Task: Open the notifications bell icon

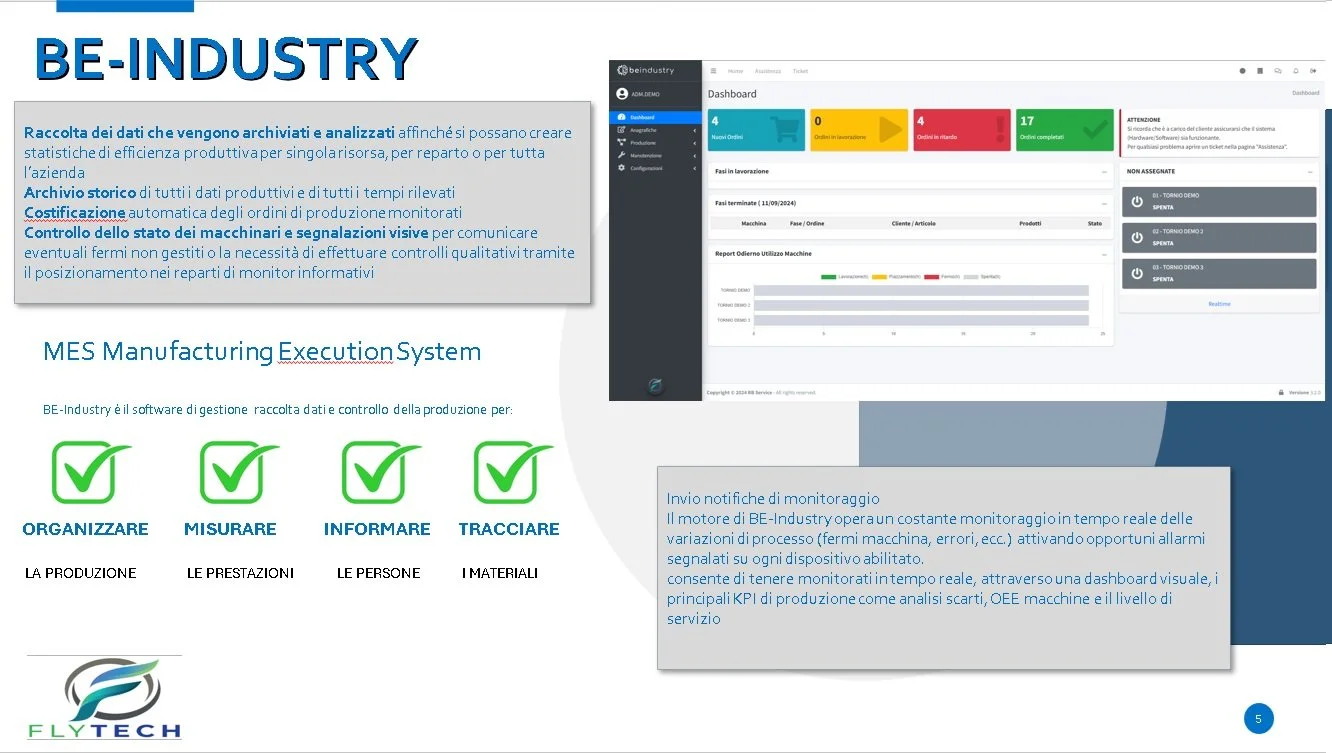Action: tap(1296, 71)
